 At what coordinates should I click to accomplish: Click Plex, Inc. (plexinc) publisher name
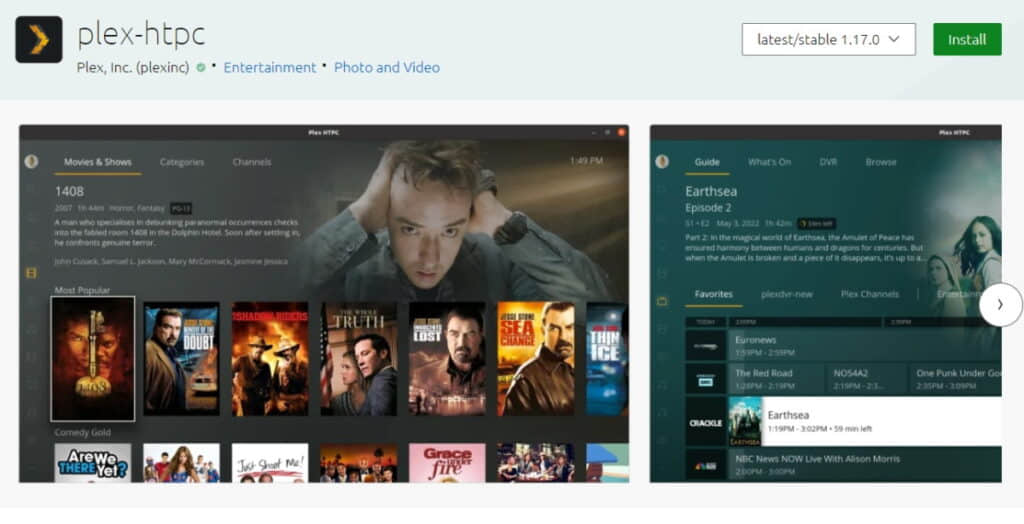pos(133,67)
